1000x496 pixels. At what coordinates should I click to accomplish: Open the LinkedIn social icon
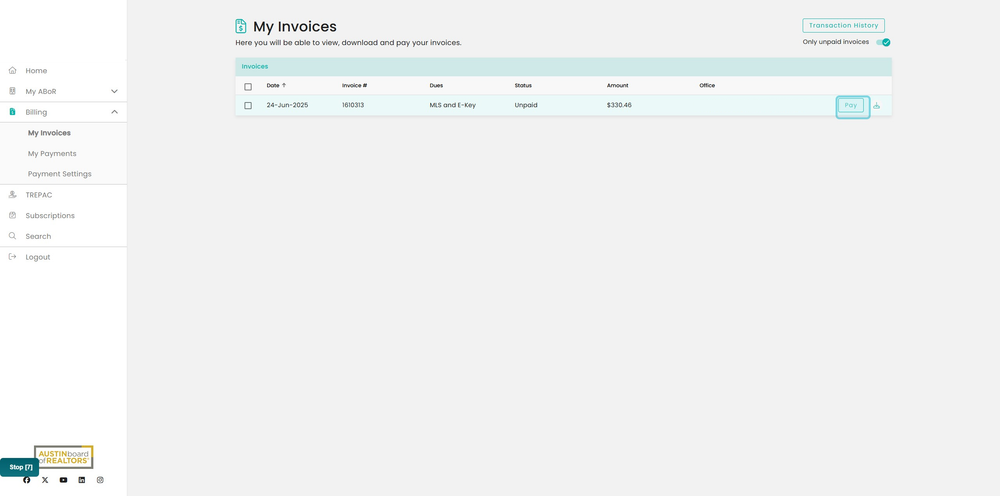[82, 480]
